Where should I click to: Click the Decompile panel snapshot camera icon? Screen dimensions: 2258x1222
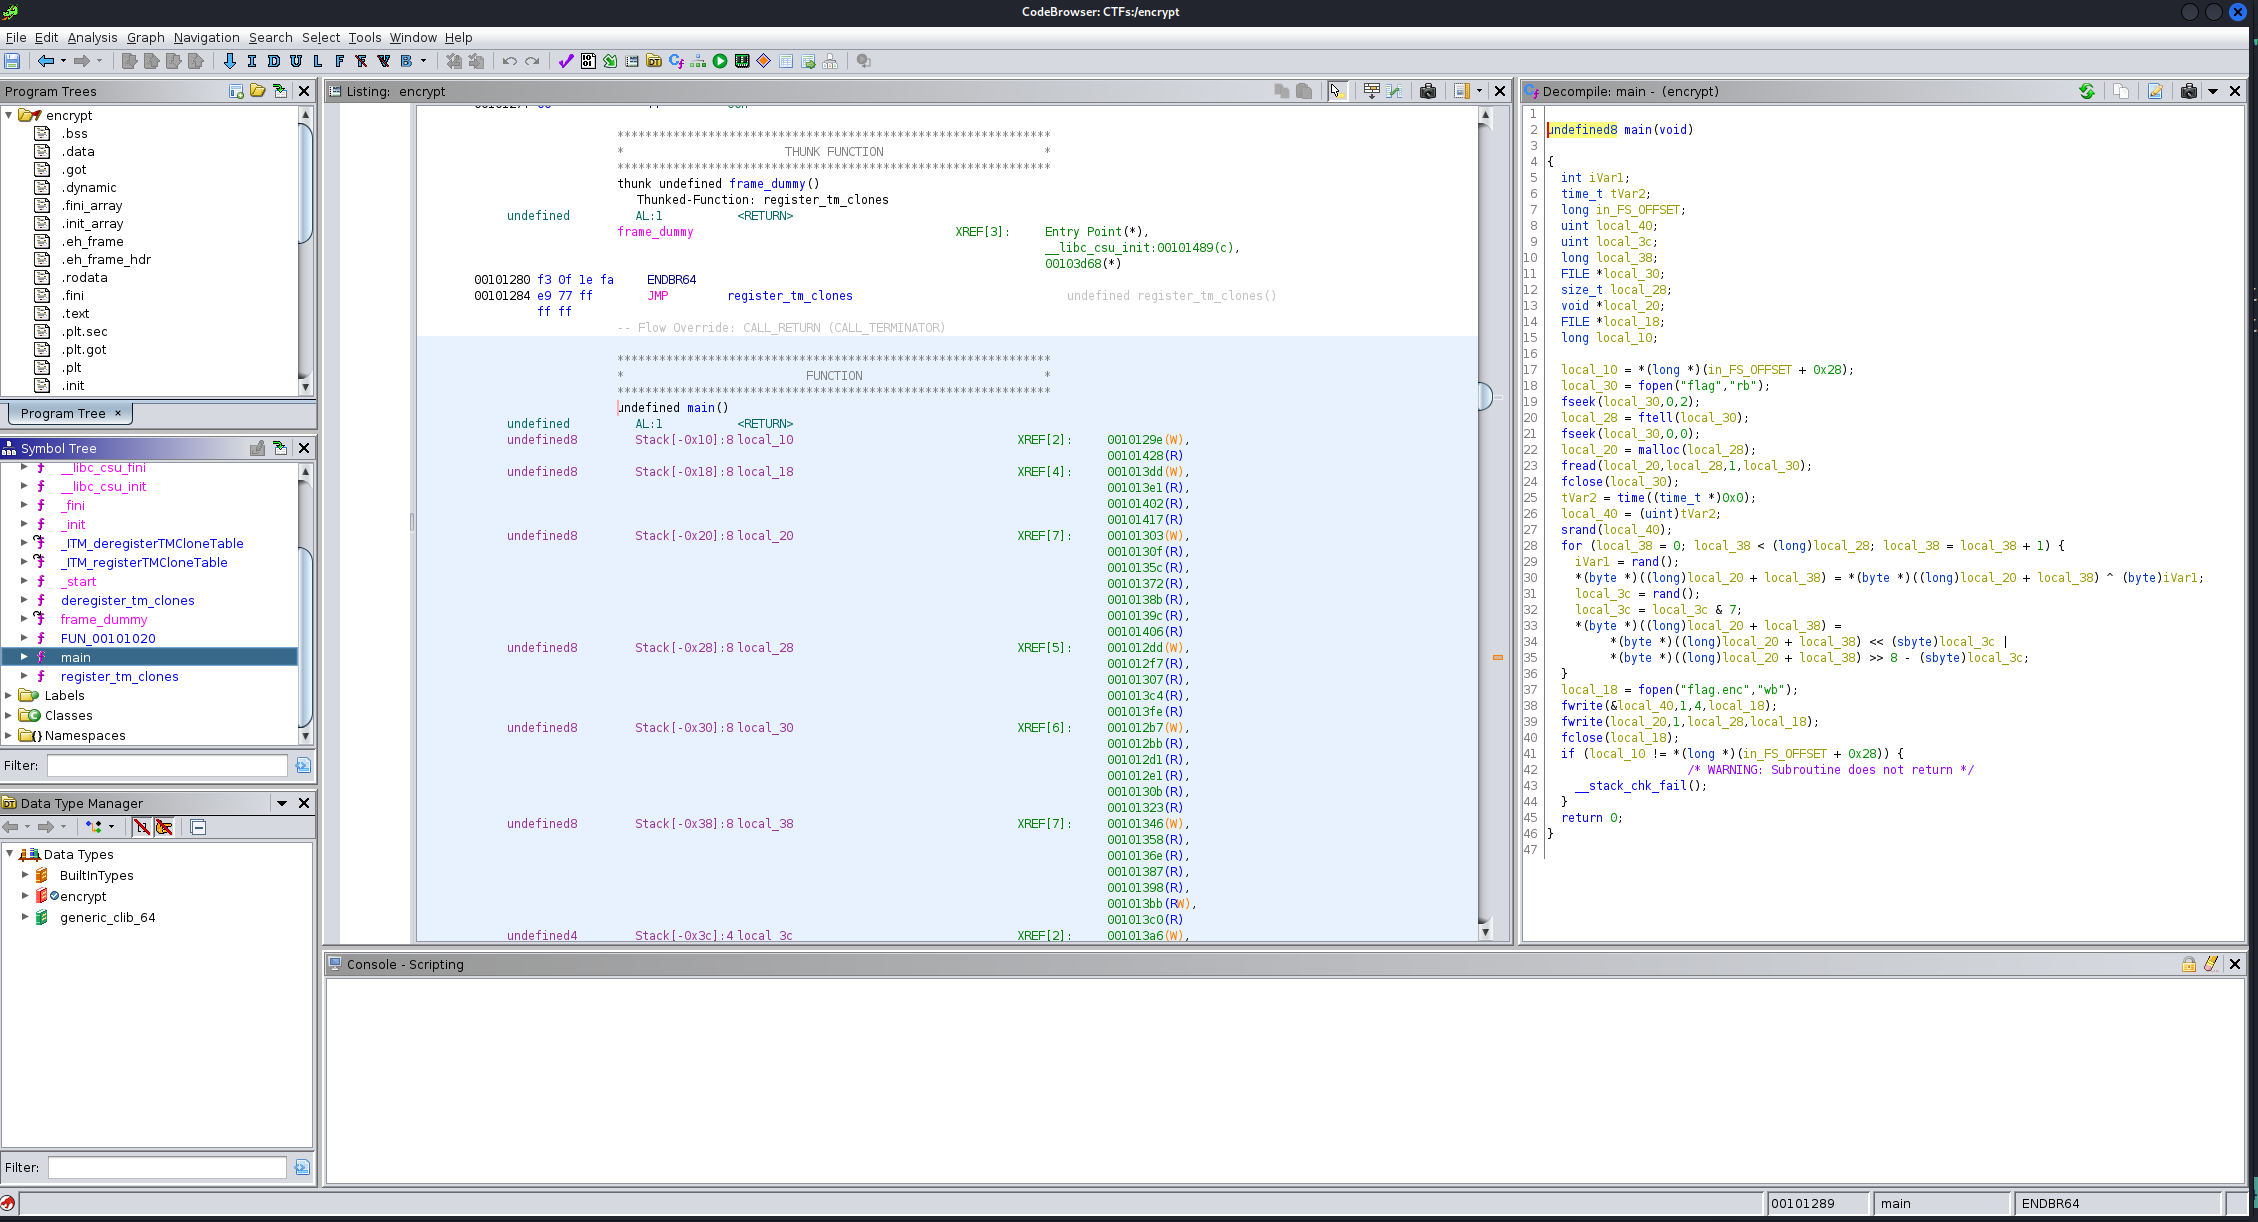click(2189, 91)
